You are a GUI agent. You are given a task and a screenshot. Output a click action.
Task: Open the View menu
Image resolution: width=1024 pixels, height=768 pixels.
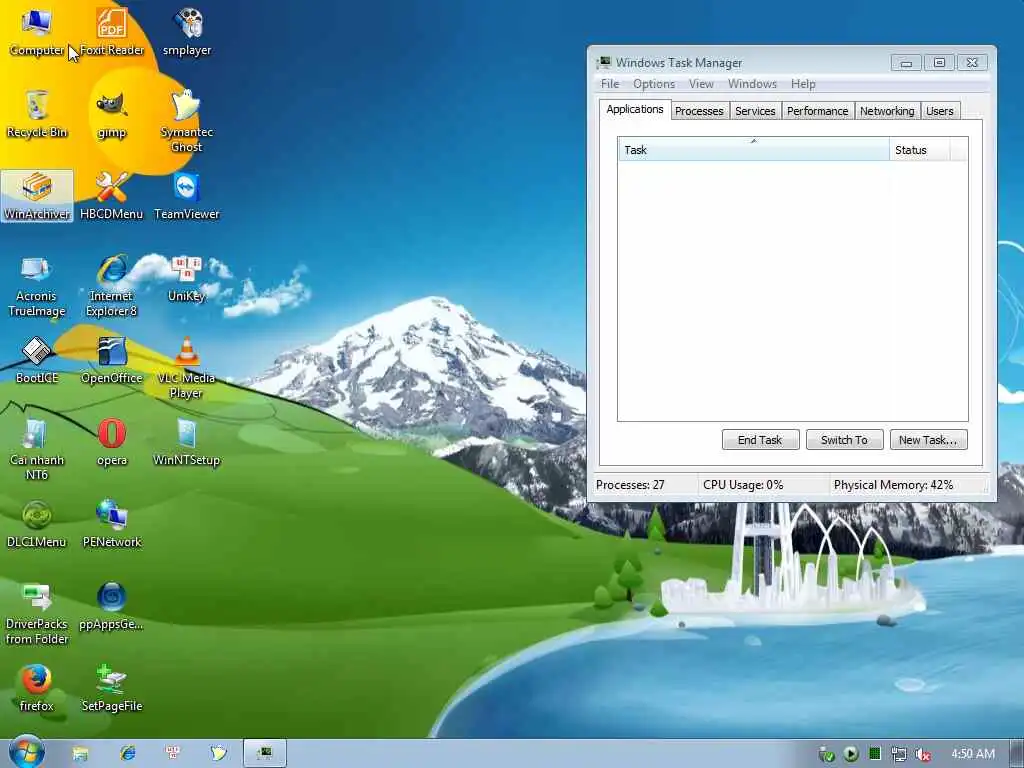tap(701, 84)
